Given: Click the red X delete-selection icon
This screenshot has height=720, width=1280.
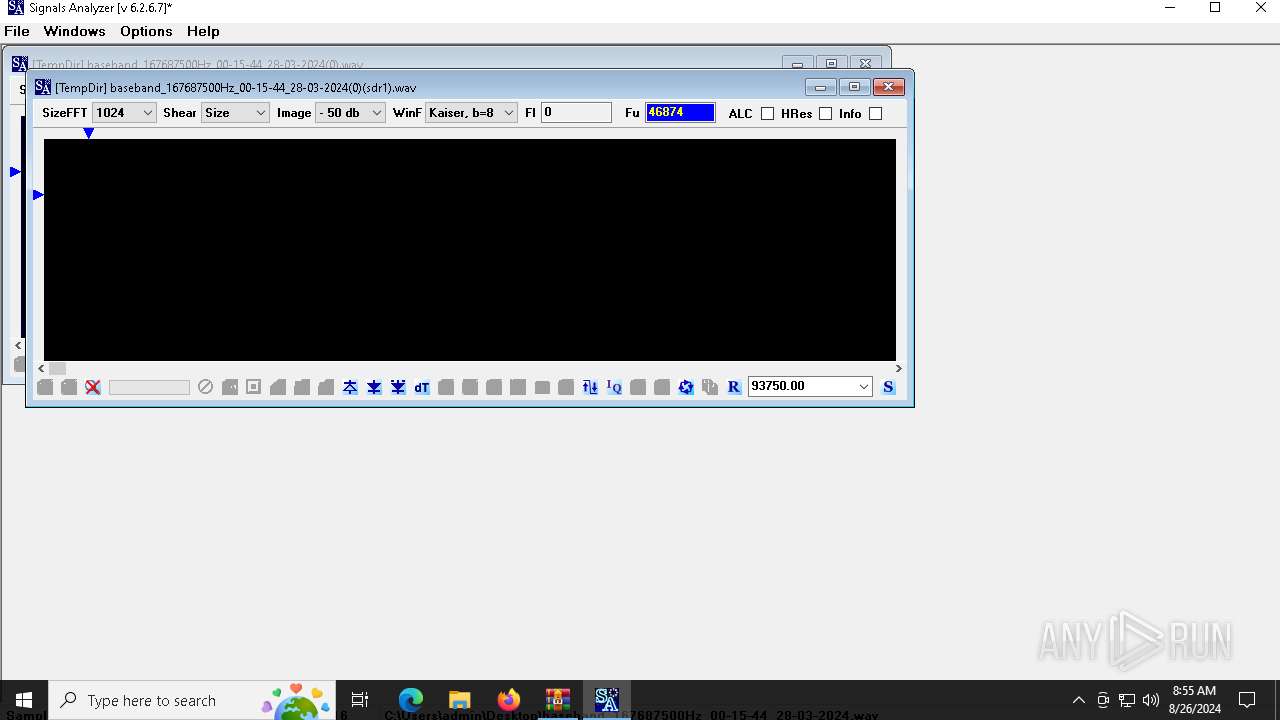Looking at the screenshot, I should point(93,387).
